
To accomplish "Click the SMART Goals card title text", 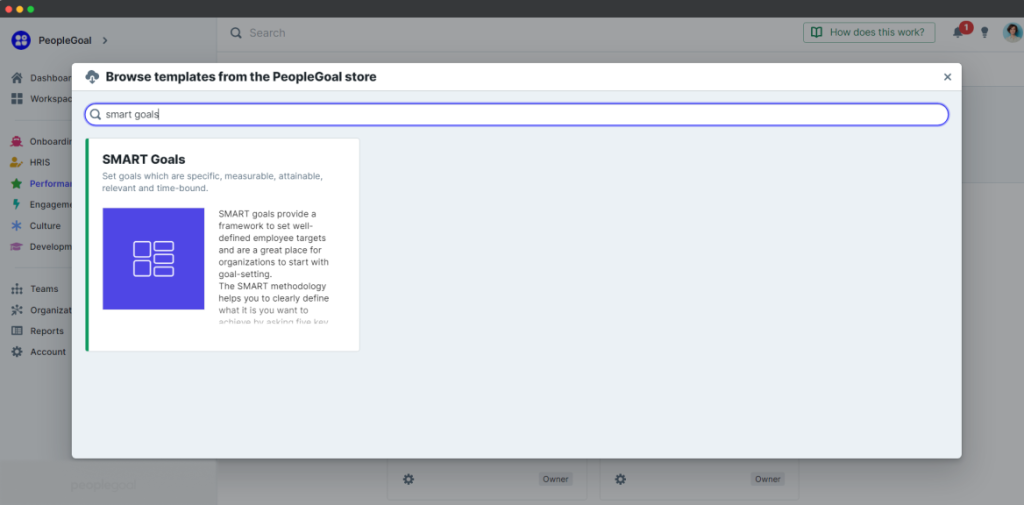I will coord(144,159).
